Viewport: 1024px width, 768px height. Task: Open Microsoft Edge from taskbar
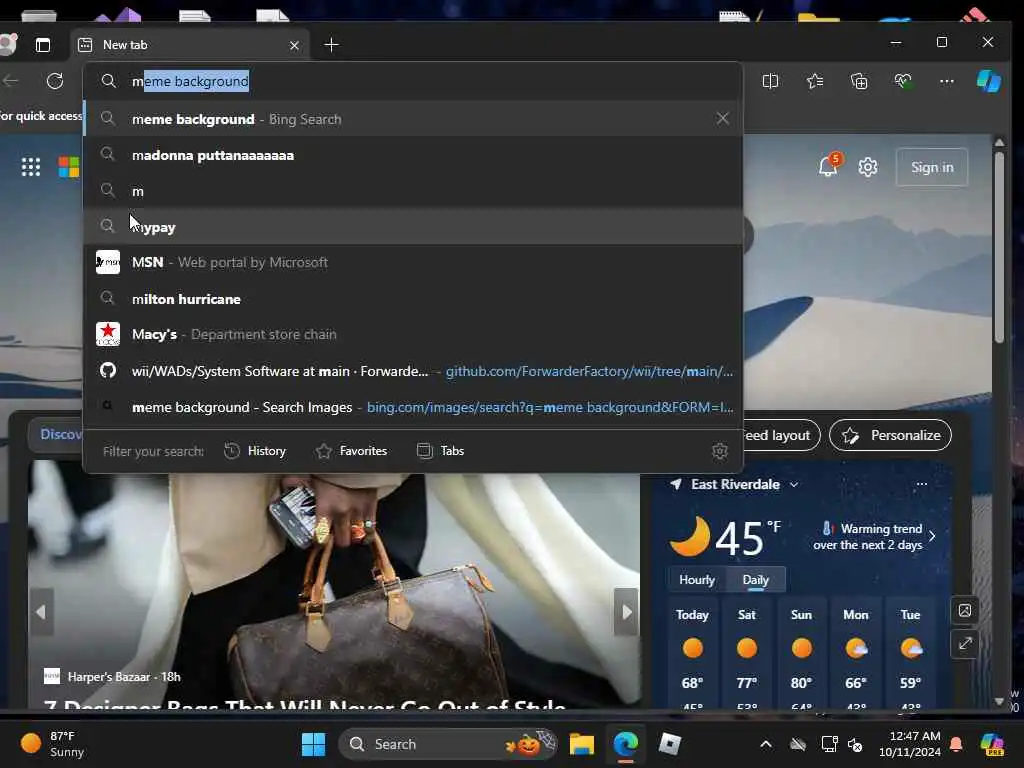click(x=626, y=744)
